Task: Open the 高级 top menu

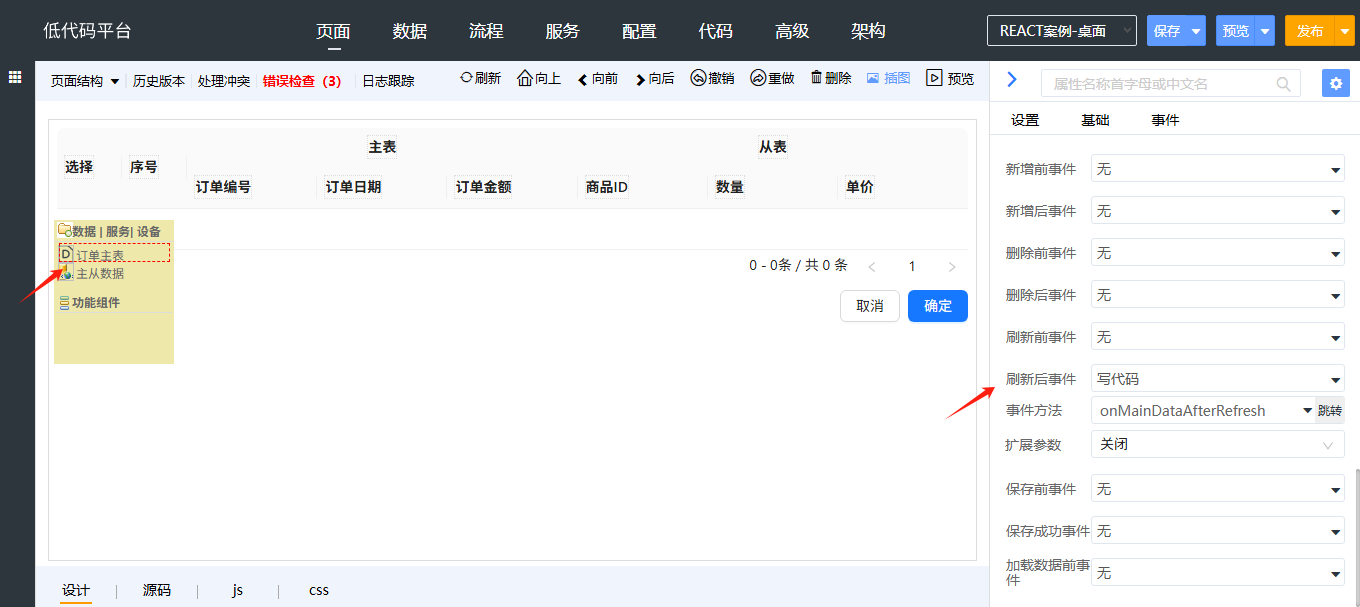Action: (x=792, y=31)
